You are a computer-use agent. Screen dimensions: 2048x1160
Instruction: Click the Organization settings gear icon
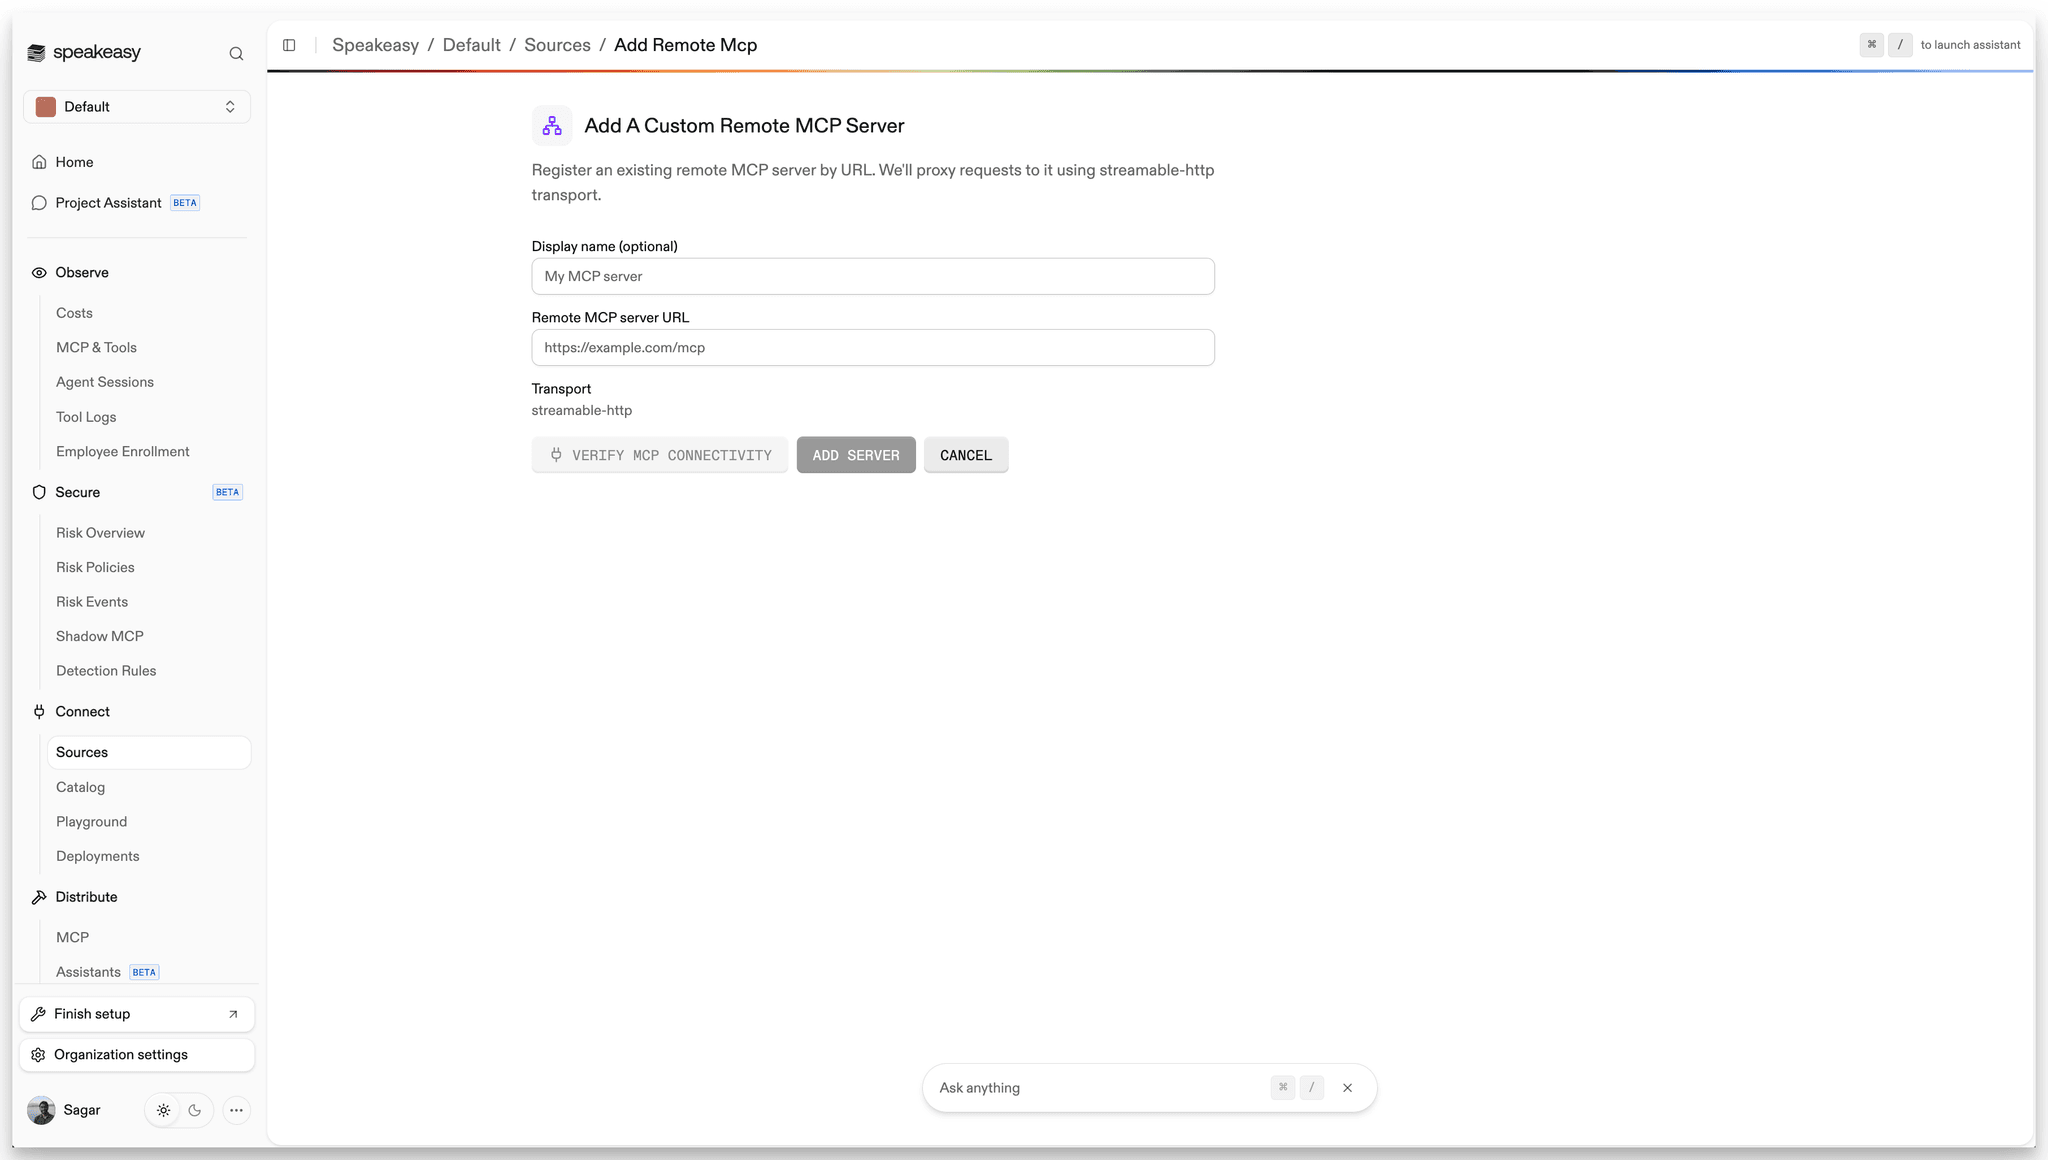(38, 1055)
